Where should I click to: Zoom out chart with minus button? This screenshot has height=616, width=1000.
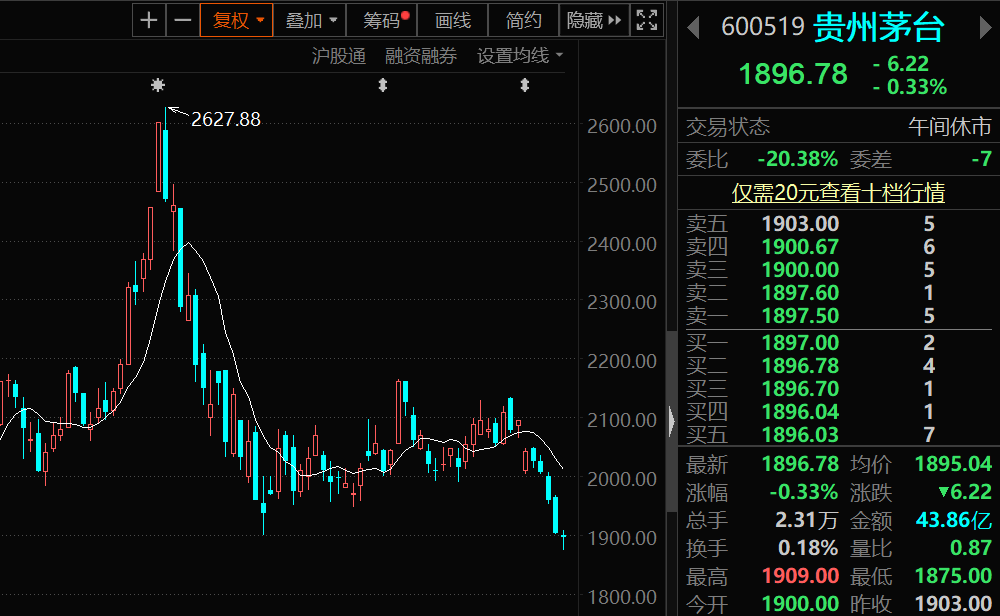tap(182, 20)
